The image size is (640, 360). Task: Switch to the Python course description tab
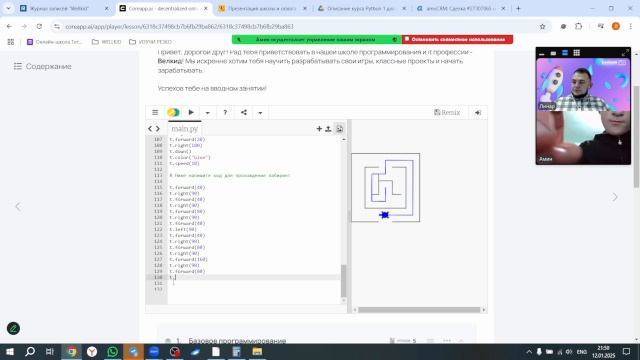pos(362,8)
